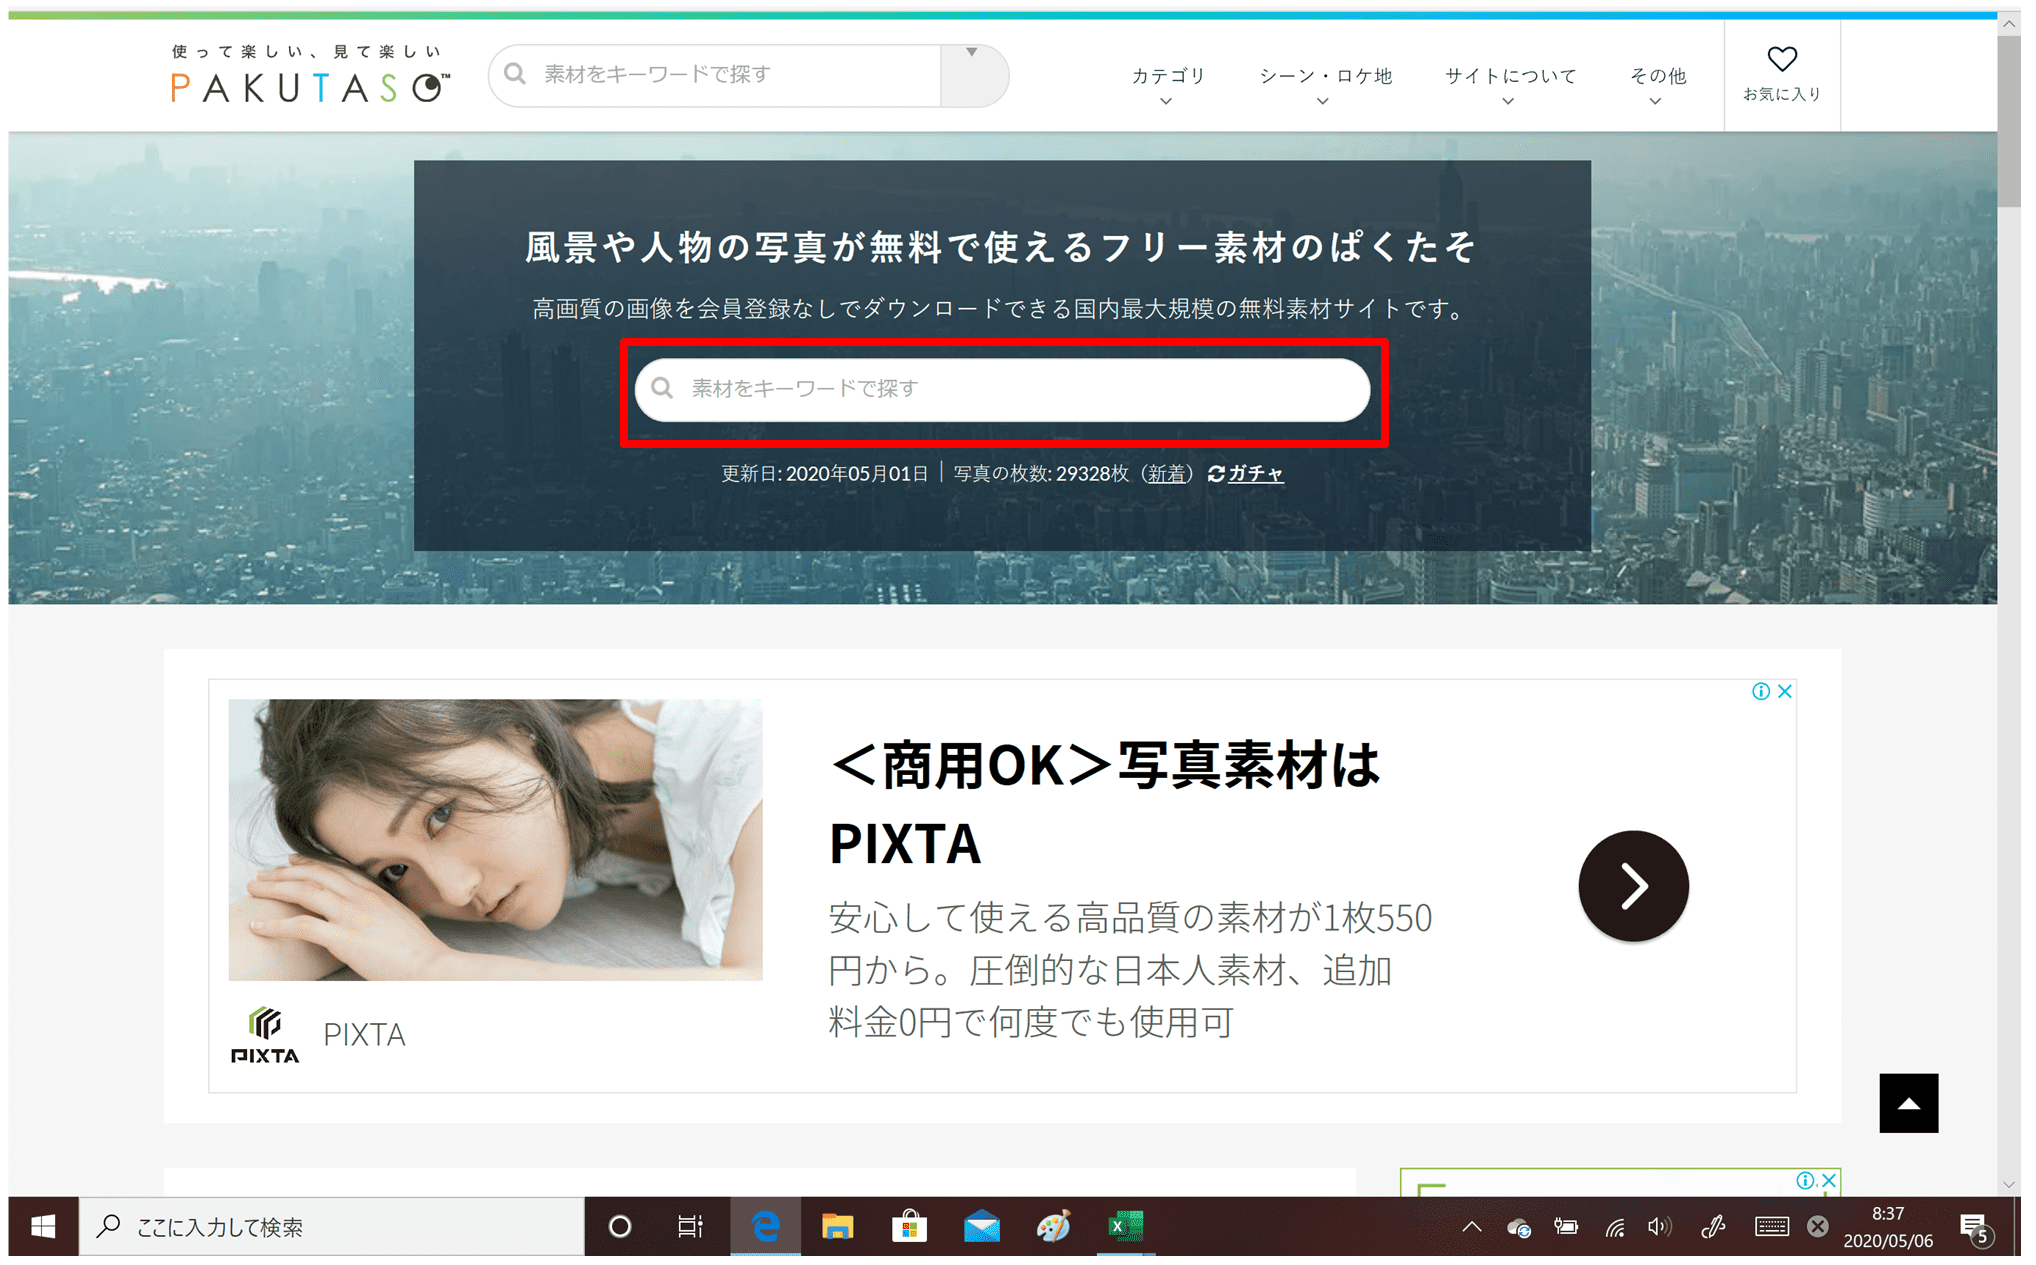Image resolution: width=2036 pixels, height=1265 pixels.
Task: Click the OneDrive cloud tray icon
Action: click(x=1519, y=1227)
